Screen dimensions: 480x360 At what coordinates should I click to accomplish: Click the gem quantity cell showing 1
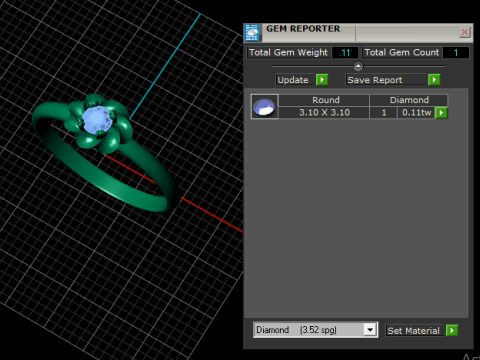[x=384, y=113]
